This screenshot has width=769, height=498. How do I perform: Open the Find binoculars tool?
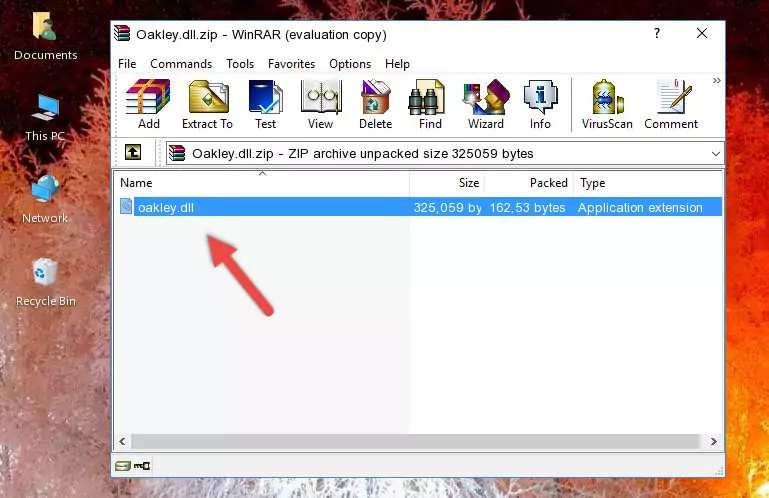point(430,105)
